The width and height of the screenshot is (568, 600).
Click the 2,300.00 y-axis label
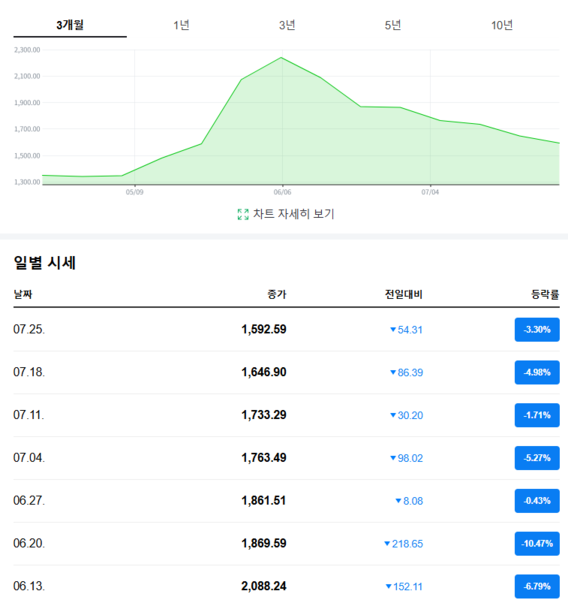coord(27,50)
